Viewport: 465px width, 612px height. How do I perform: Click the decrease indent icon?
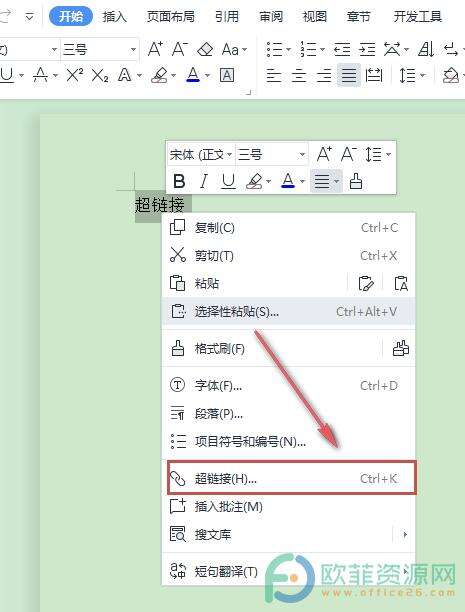342,50
